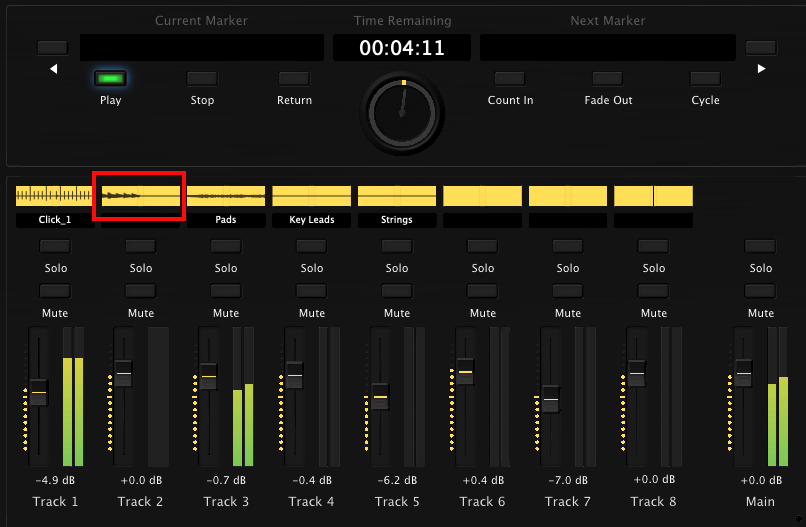This screenshot has height=527, width=806.
Task: Click the +0.4 dB level value
Action: (483, 480)
